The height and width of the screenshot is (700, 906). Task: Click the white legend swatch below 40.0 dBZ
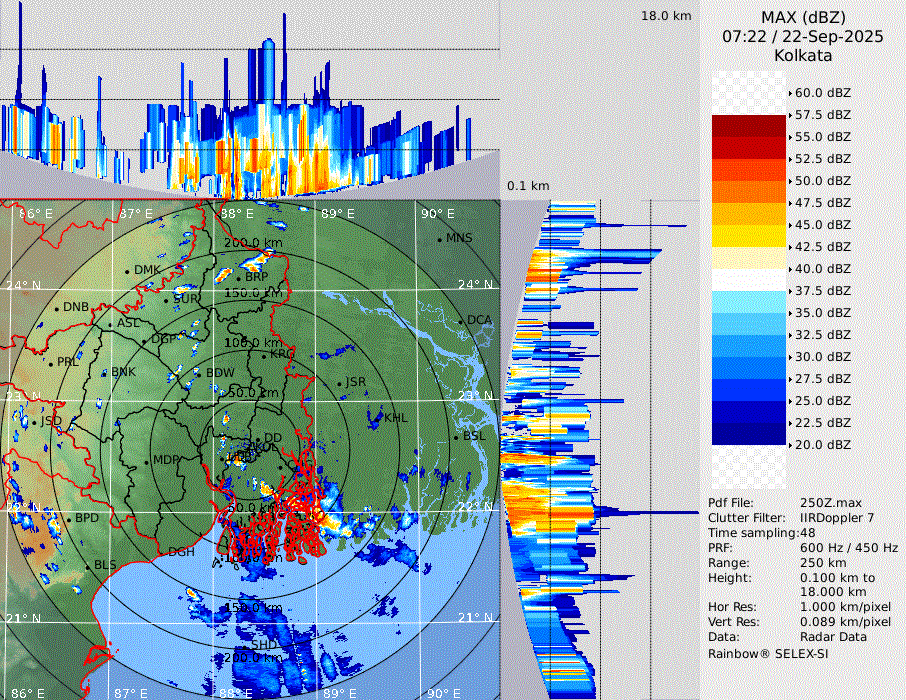pyautogui.click(x=749, y=280)
